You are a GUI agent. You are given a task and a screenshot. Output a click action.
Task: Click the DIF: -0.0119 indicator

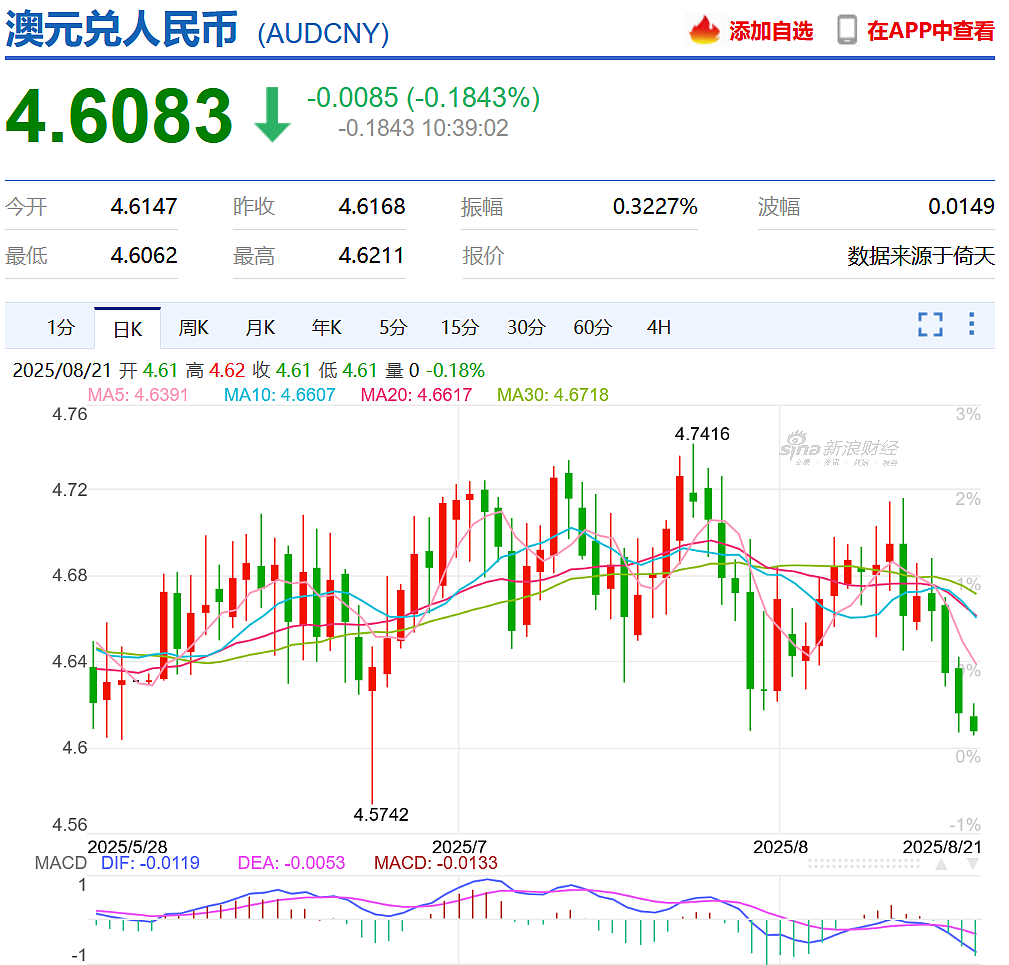coord(150,863)
